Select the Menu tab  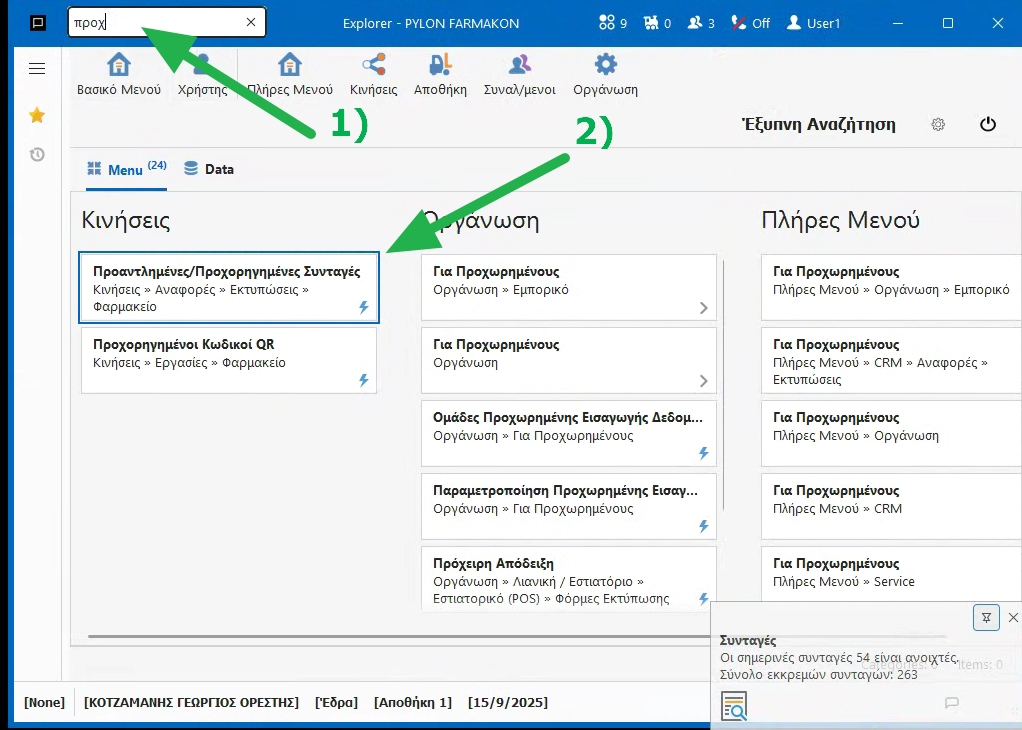point(125,170)
